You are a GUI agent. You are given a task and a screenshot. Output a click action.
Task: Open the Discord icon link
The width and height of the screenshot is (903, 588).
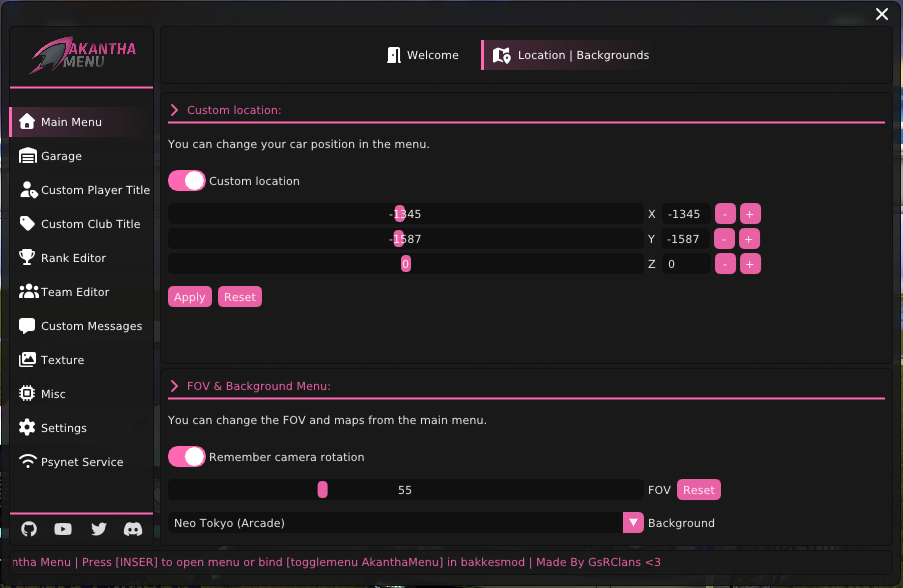[x=132, y=529]
